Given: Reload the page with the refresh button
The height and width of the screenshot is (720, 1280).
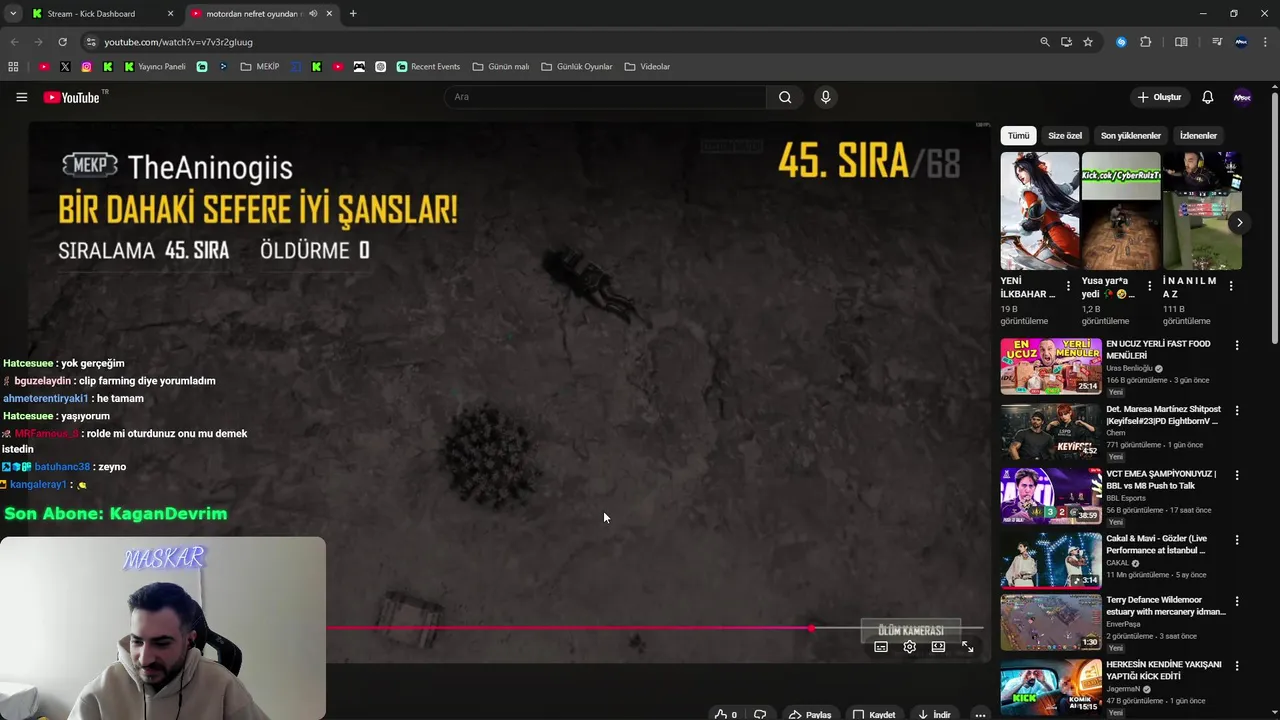Looking at the screenshot, I should (62, 42).
